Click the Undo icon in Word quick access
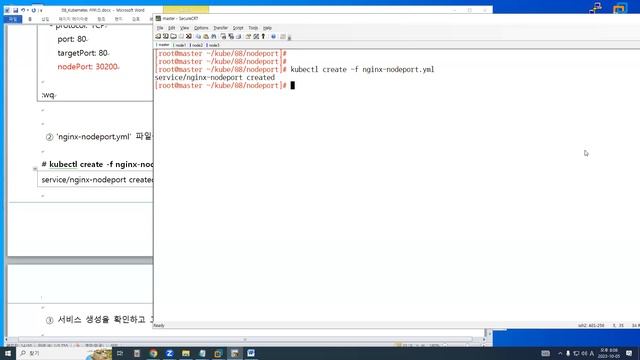Screen dimensions: 640x360 [23, 10]
